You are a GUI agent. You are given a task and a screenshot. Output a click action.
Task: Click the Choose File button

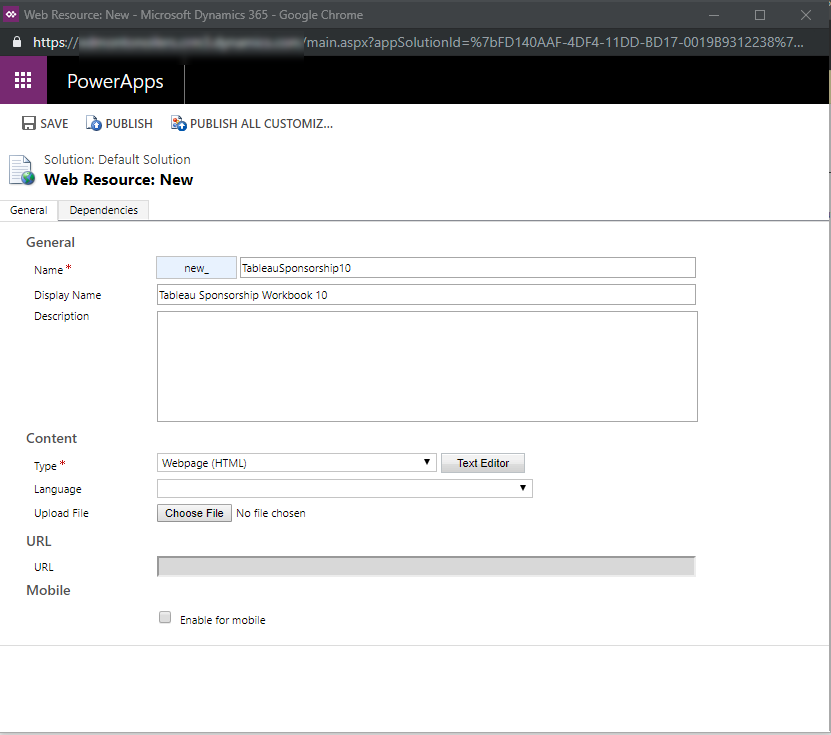[x=194, y=513]
